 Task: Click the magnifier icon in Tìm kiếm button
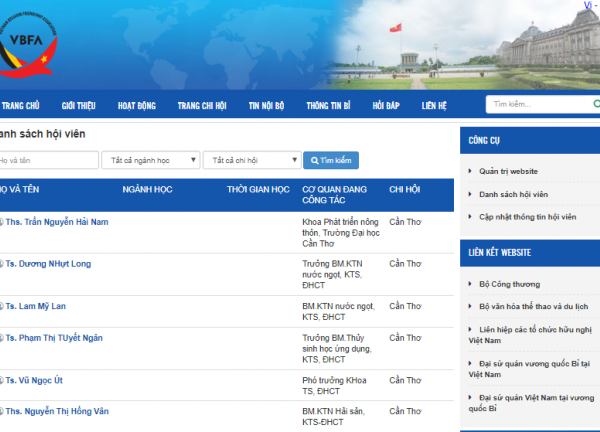(x=315, y=160)
